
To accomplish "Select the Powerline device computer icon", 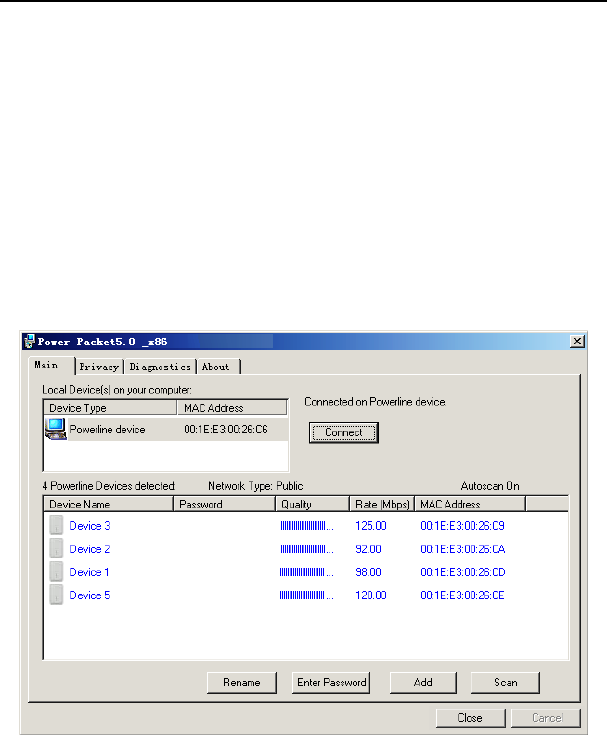I will (56, 429).
